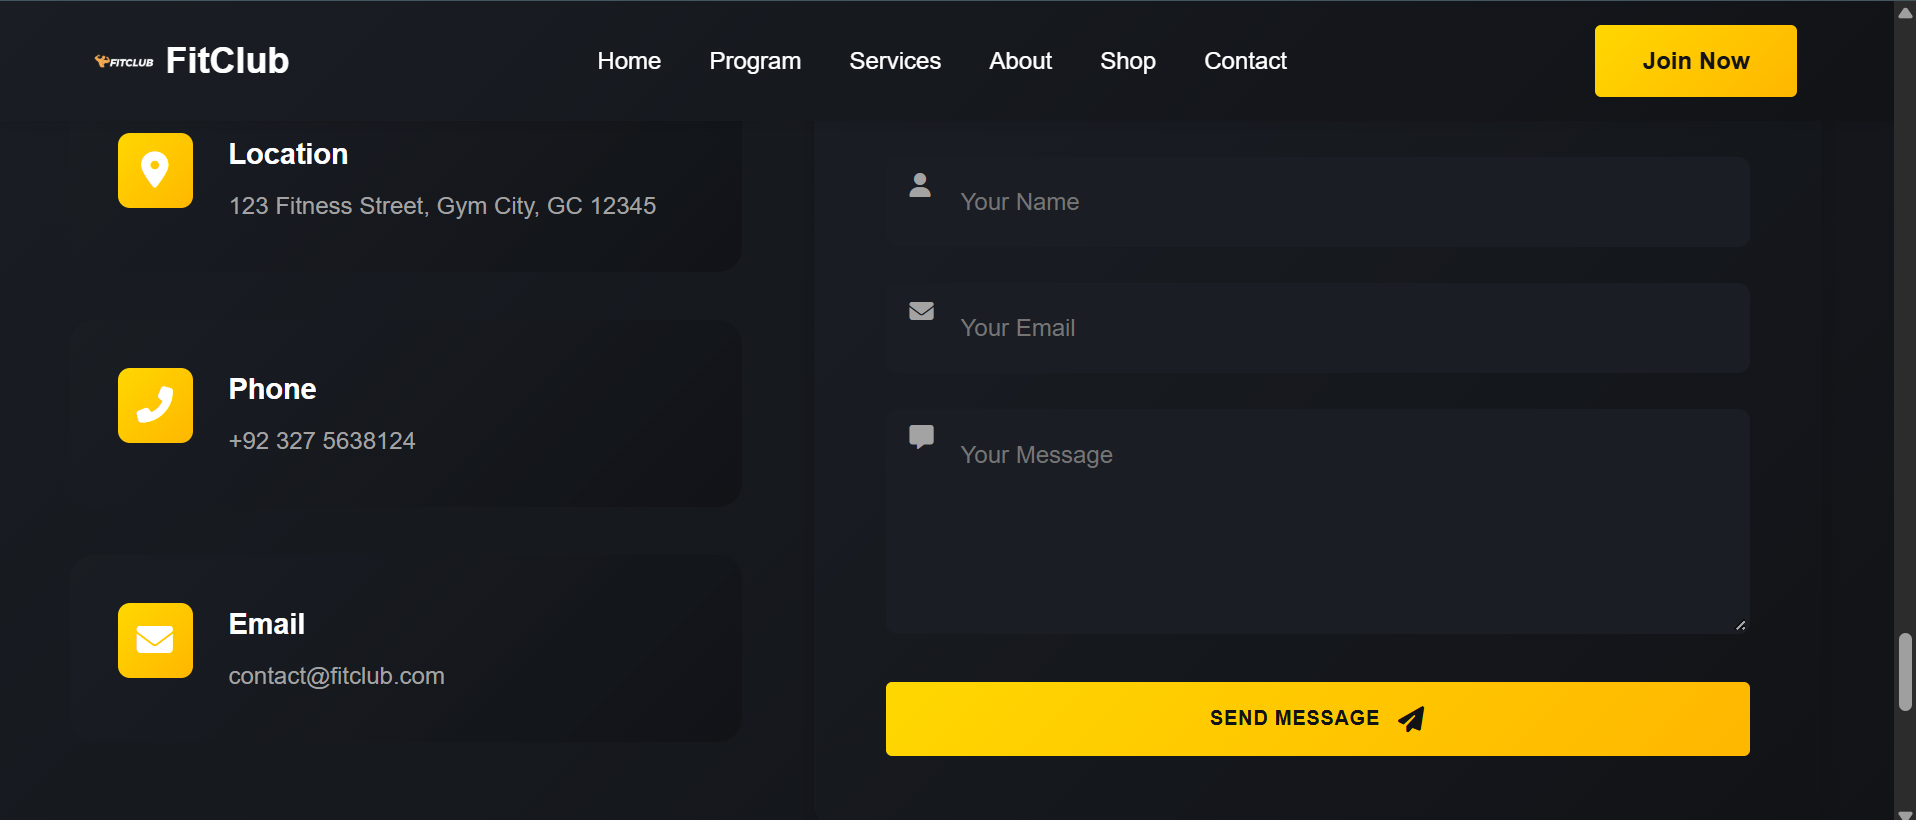Open the Services nav link

click(895, 61)
